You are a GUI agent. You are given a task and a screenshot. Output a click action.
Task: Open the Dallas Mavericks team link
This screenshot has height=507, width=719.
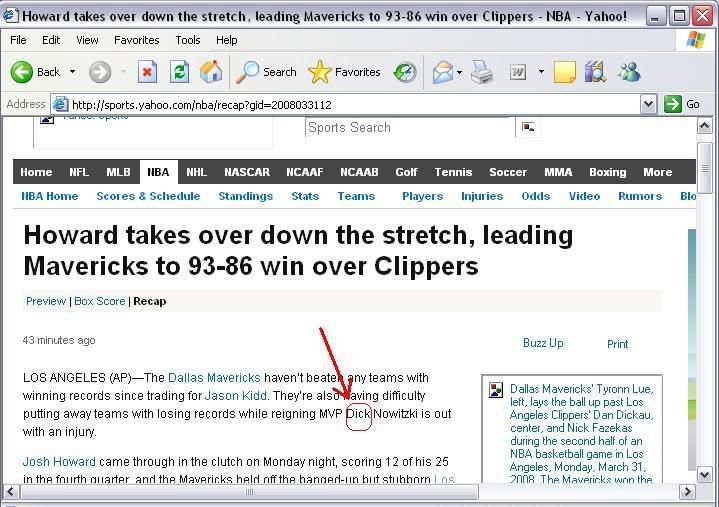214,378
